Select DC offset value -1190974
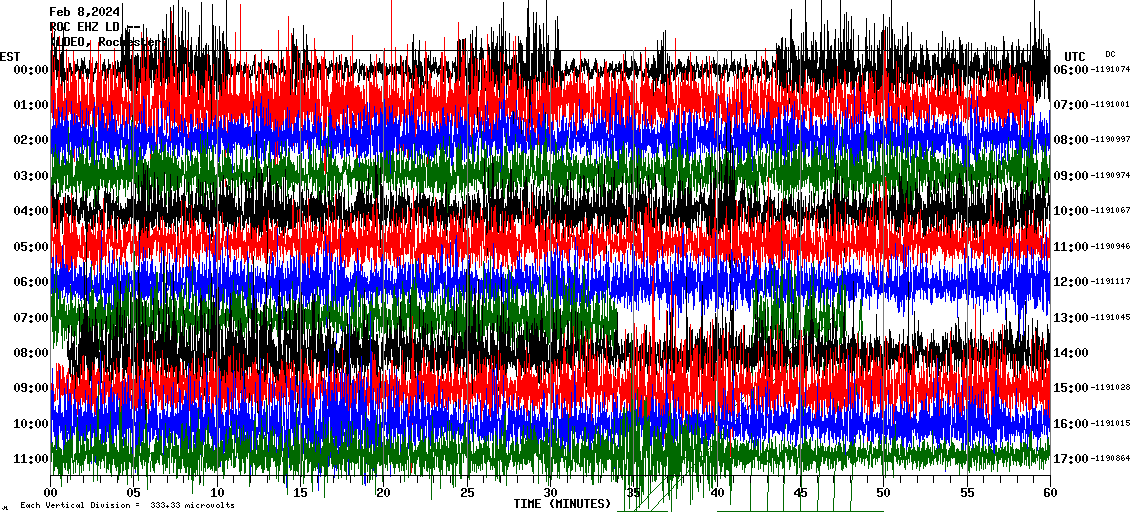Image resolution: width=1130 pixels, height=519 pixels. tap(1110, 175)
